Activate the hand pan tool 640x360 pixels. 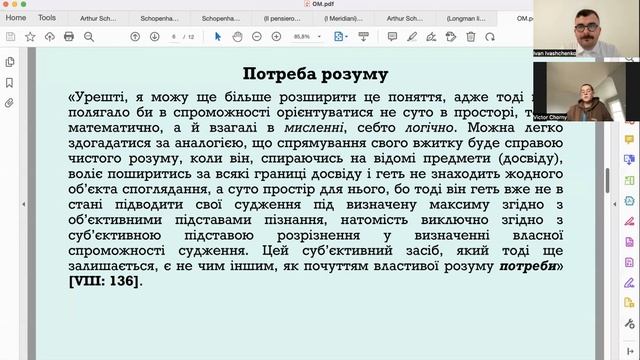point(237,37)
